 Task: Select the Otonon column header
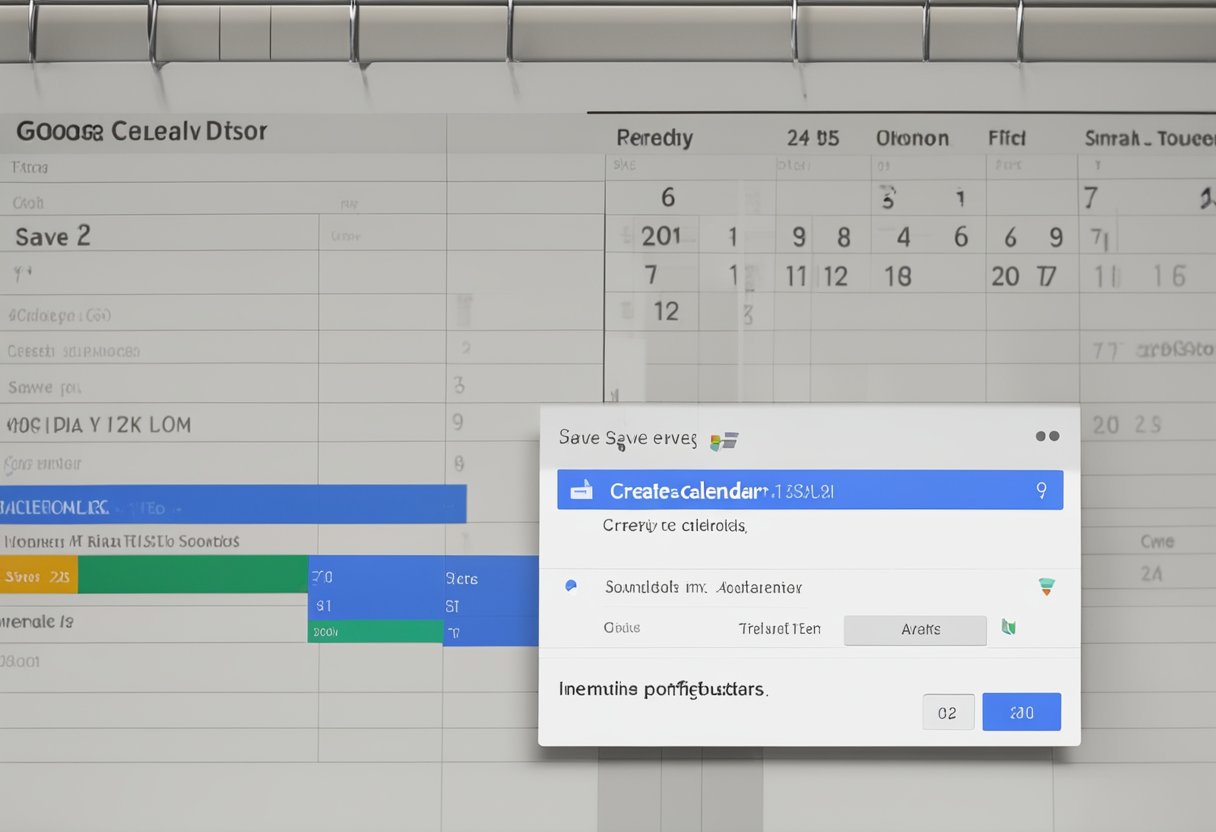tap(912, 138)
